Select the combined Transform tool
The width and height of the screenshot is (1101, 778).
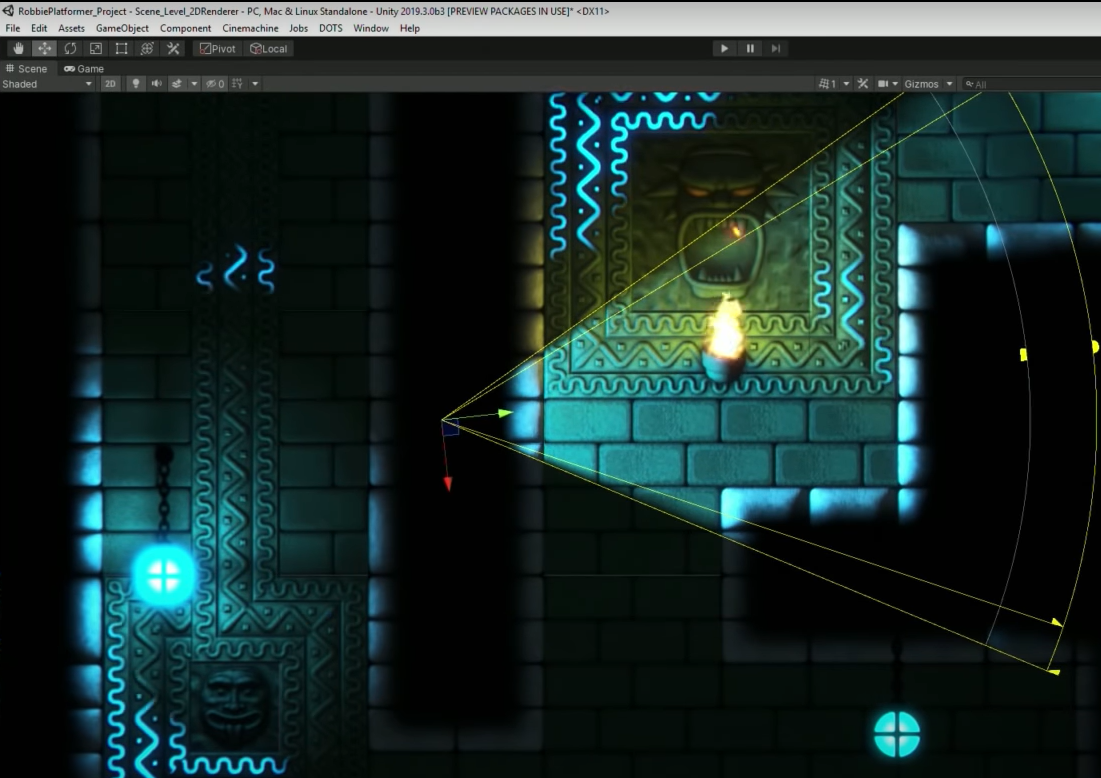[146, 47]
